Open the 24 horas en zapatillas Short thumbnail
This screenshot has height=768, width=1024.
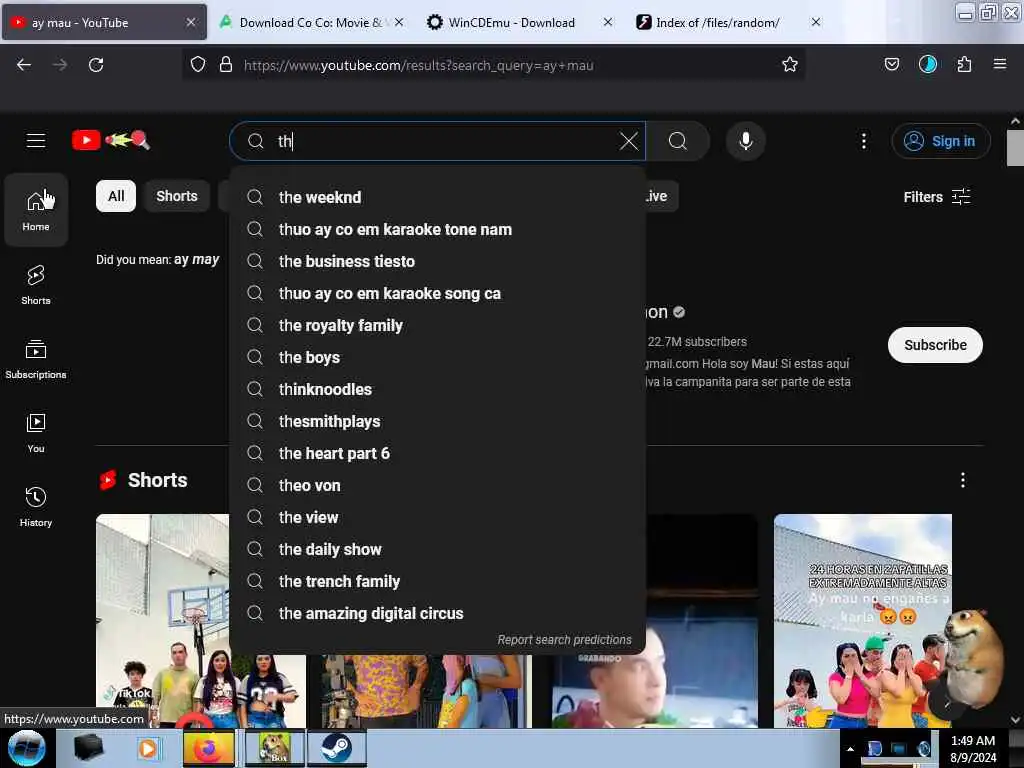(x=862, y=620)
